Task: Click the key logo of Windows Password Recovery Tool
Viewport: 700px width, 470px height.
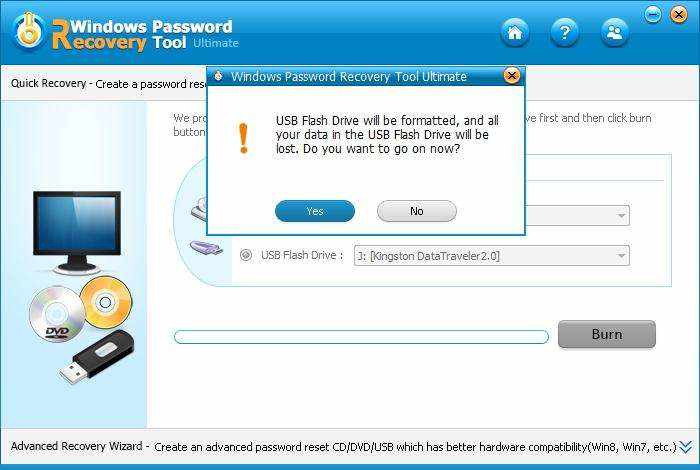Action: (29, 31)
